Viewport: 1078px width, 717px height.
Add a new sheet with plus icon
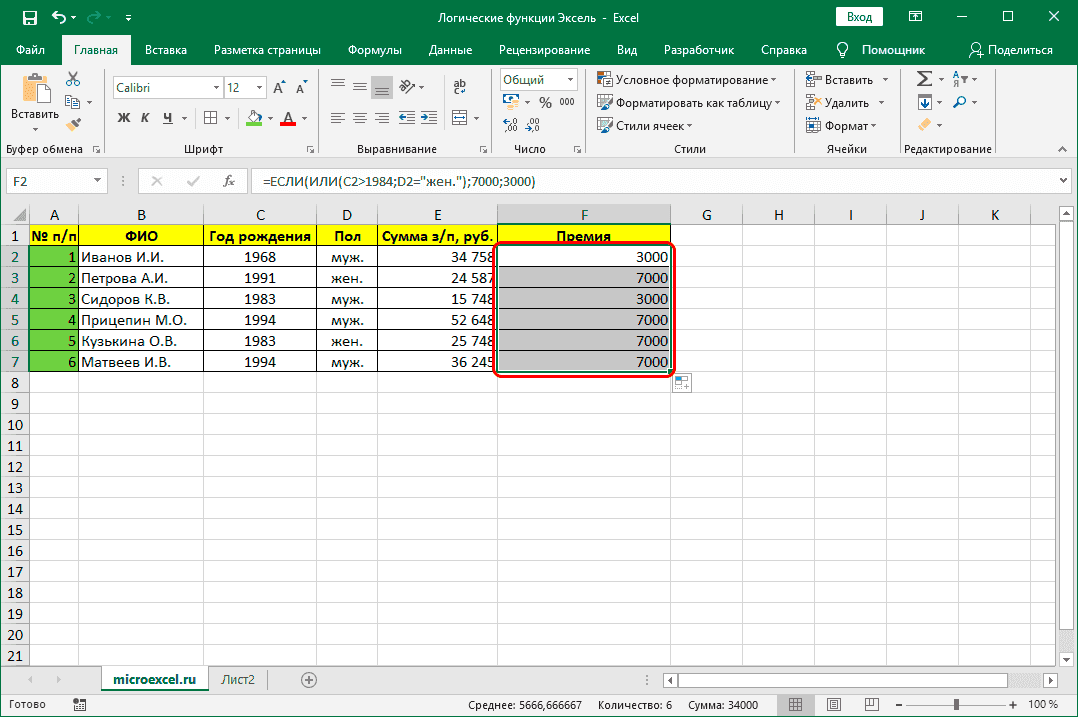point(309,680)
